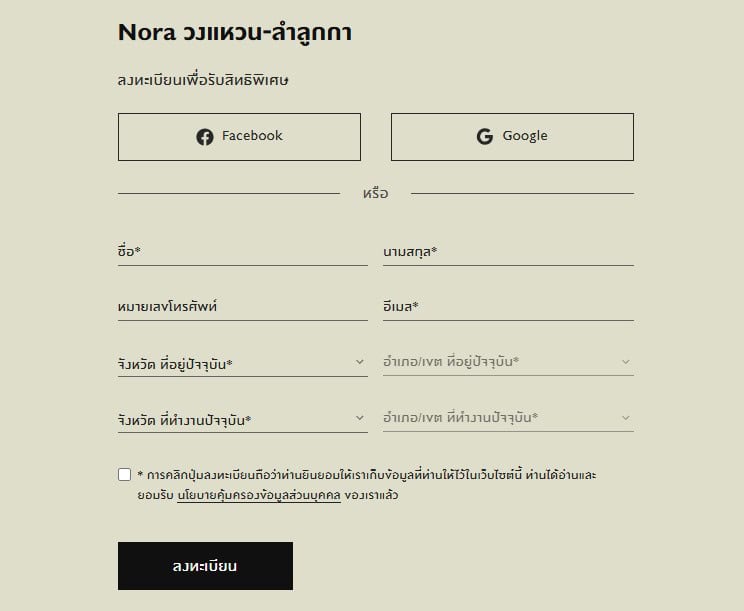Focus the อีเมล email field
The image size is (744, 611).
pos(508,307)
